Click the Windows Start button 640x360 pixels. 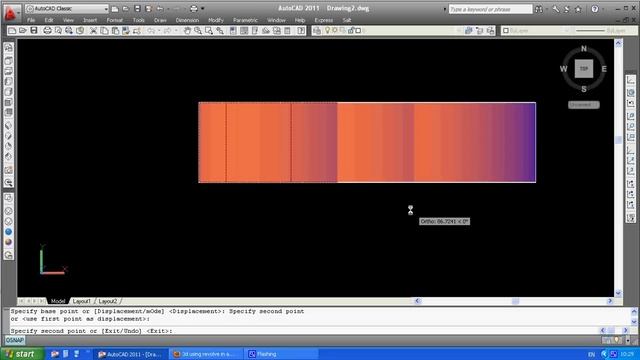click(x=22, y=354)
